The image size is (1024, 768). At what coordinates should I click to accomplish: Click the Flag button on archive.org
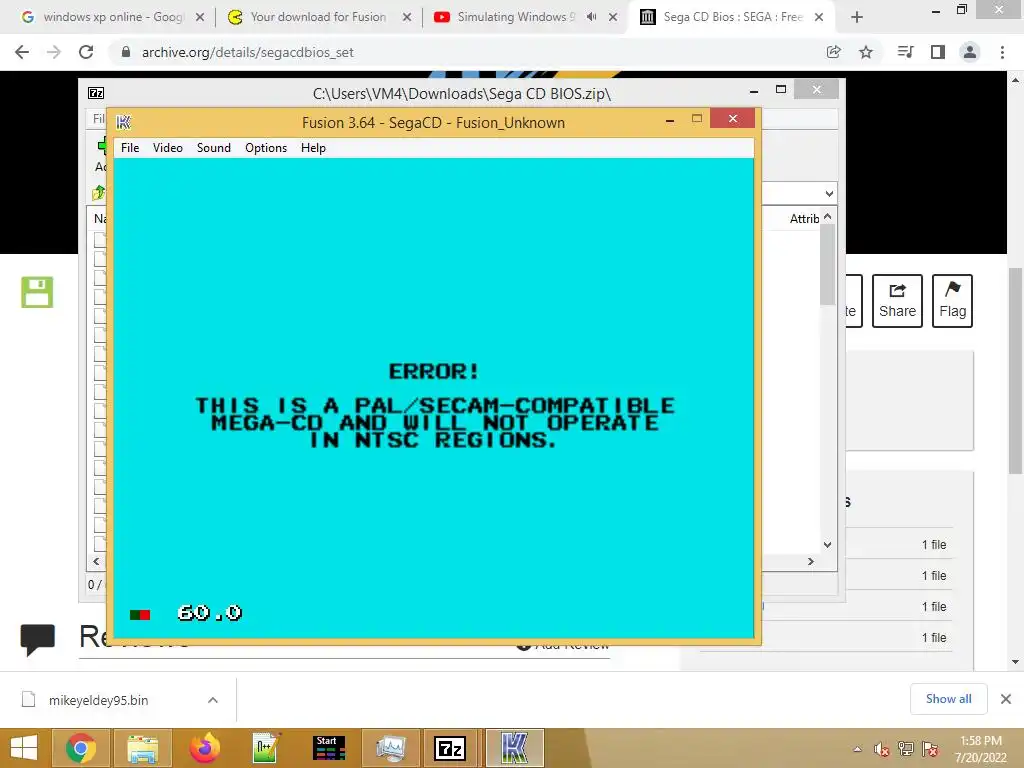click(952, 301)
